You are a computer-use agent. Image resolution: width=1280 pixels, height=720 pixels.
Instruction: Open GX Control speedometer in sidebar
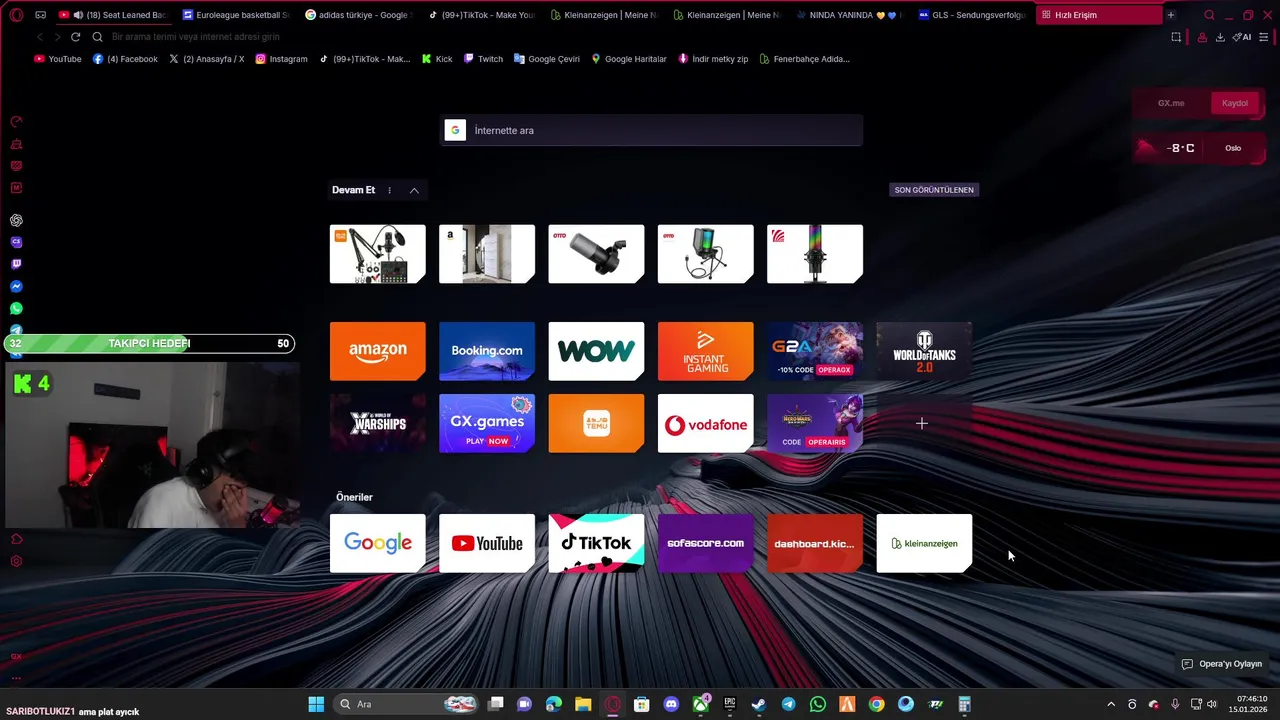coord(16,121)
